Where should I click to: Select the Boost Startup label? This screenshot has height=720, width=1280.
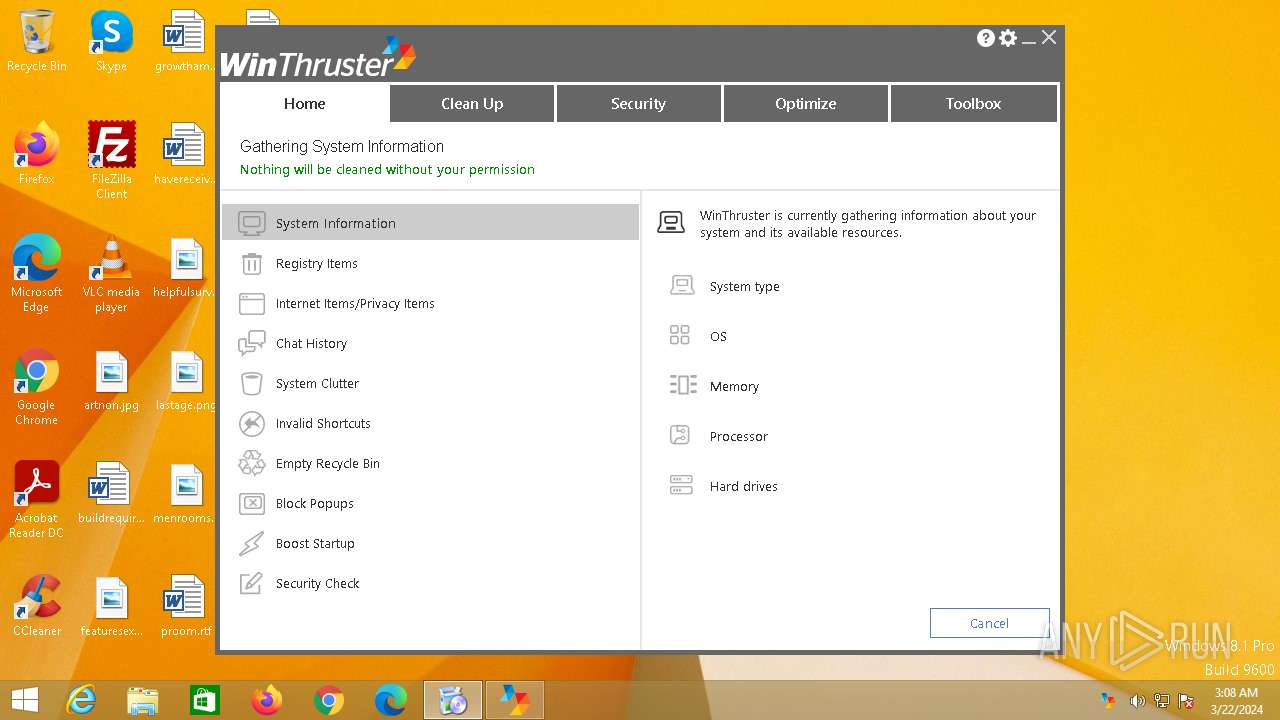coord(315,543)
